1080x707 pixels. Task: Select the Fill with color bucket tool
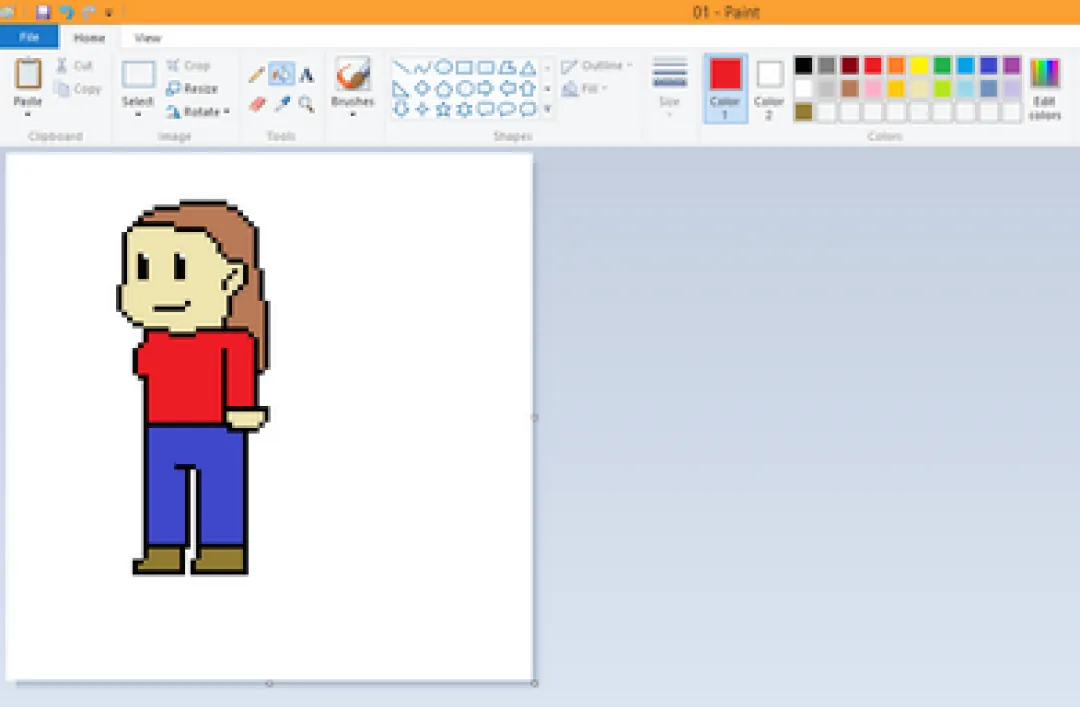pos(281,74)
